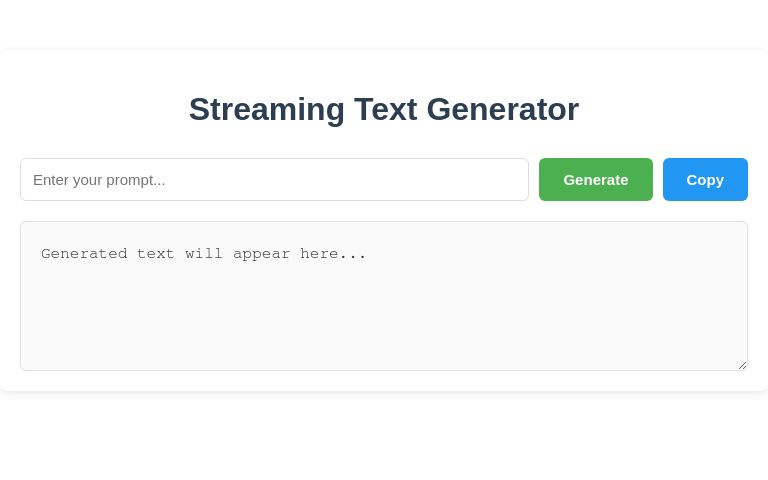Click the green Generate button

pyautogui.click(x=595, y=180)
